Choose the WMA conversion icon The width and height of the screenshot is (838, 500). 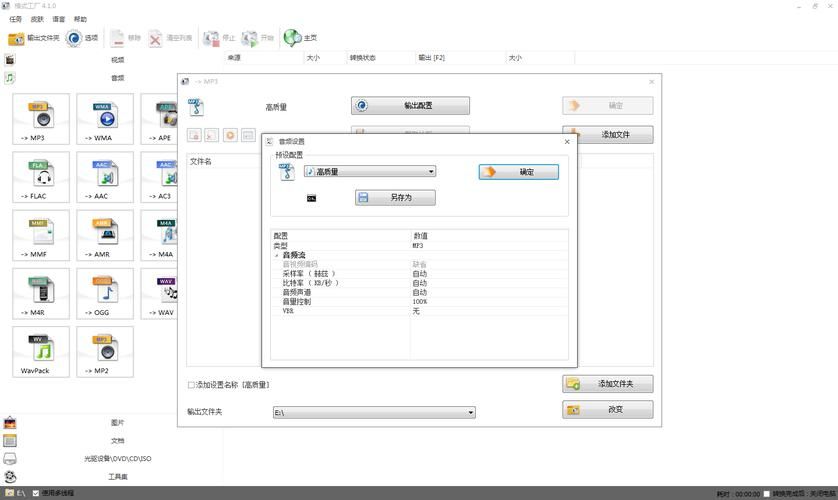105,118
